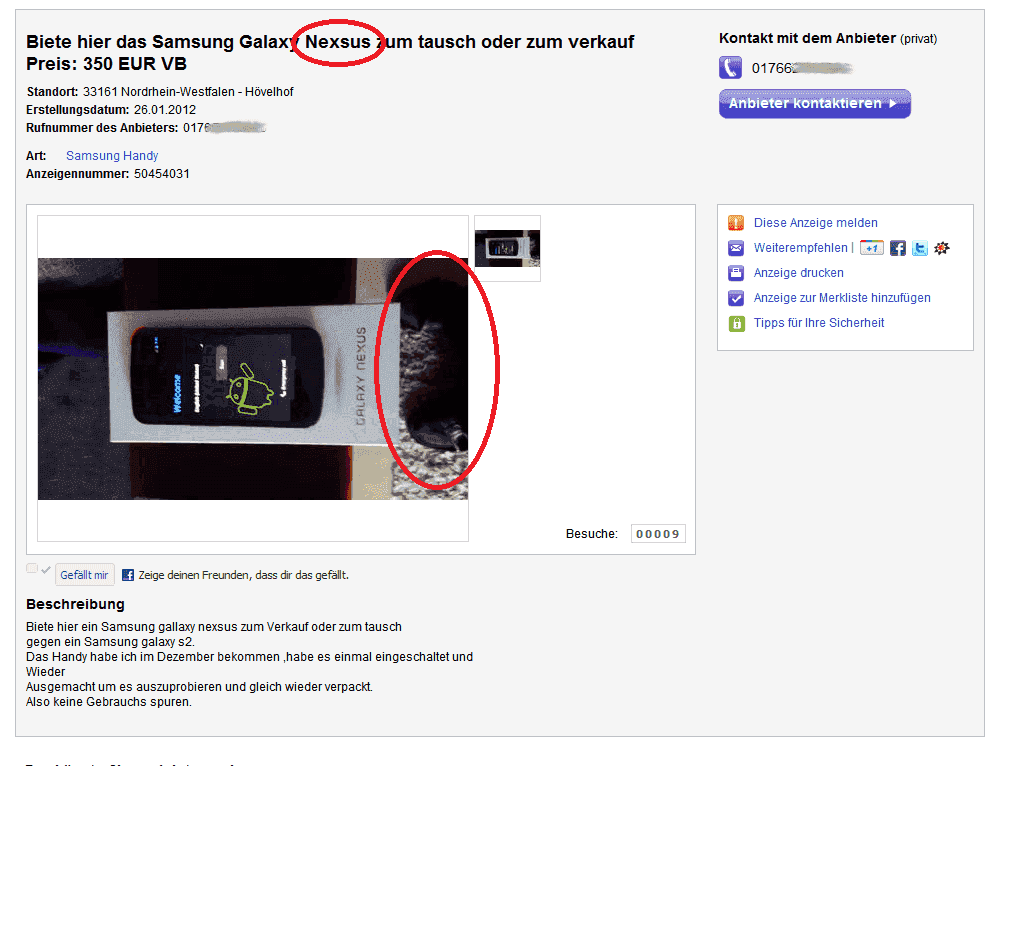This screenshot has height=940, width=1033.
Task: Click the Preis: 350 EUR VB heading
Action: pyautogui.click(x=106, y=64)
